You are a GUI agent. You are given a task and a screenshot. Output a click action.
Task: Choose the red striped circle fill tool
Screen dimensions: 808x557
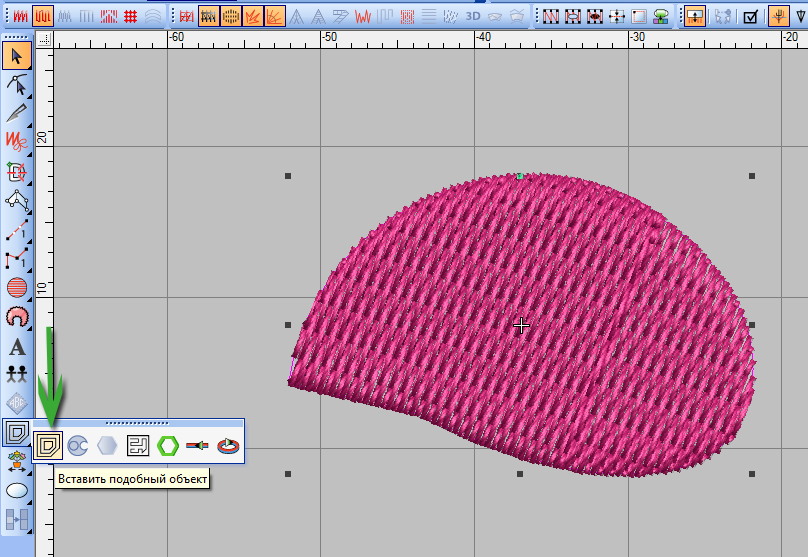pyautogui.click(x=16, y=288)
